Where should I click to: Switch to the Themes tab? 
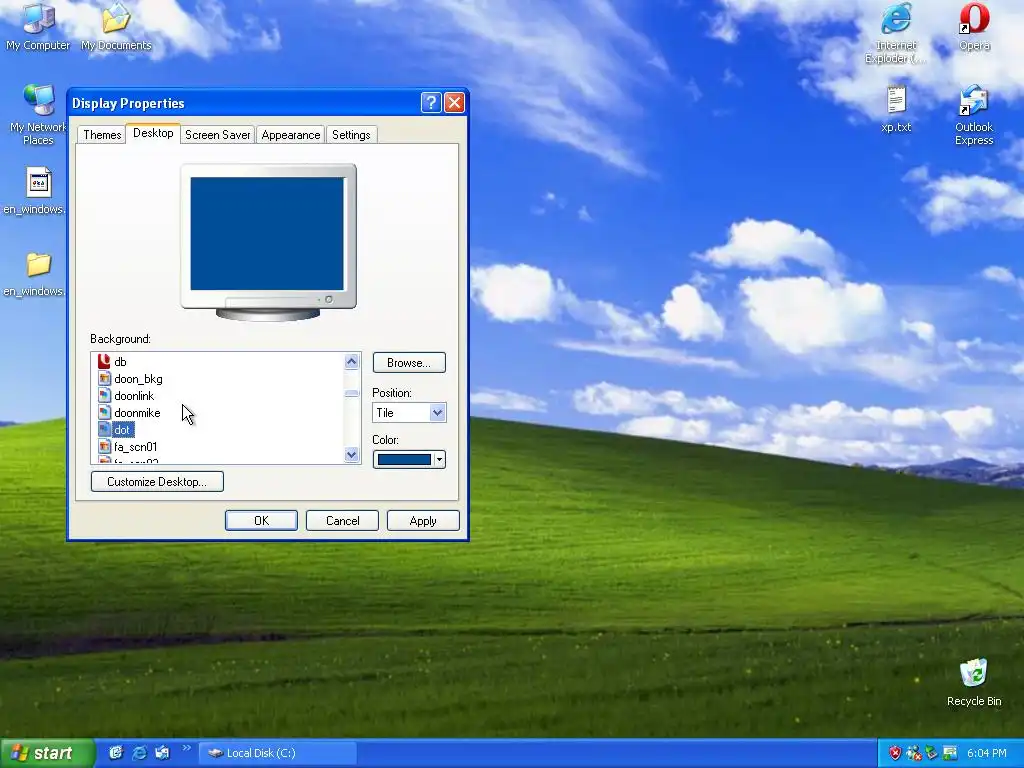coord(102,135)
